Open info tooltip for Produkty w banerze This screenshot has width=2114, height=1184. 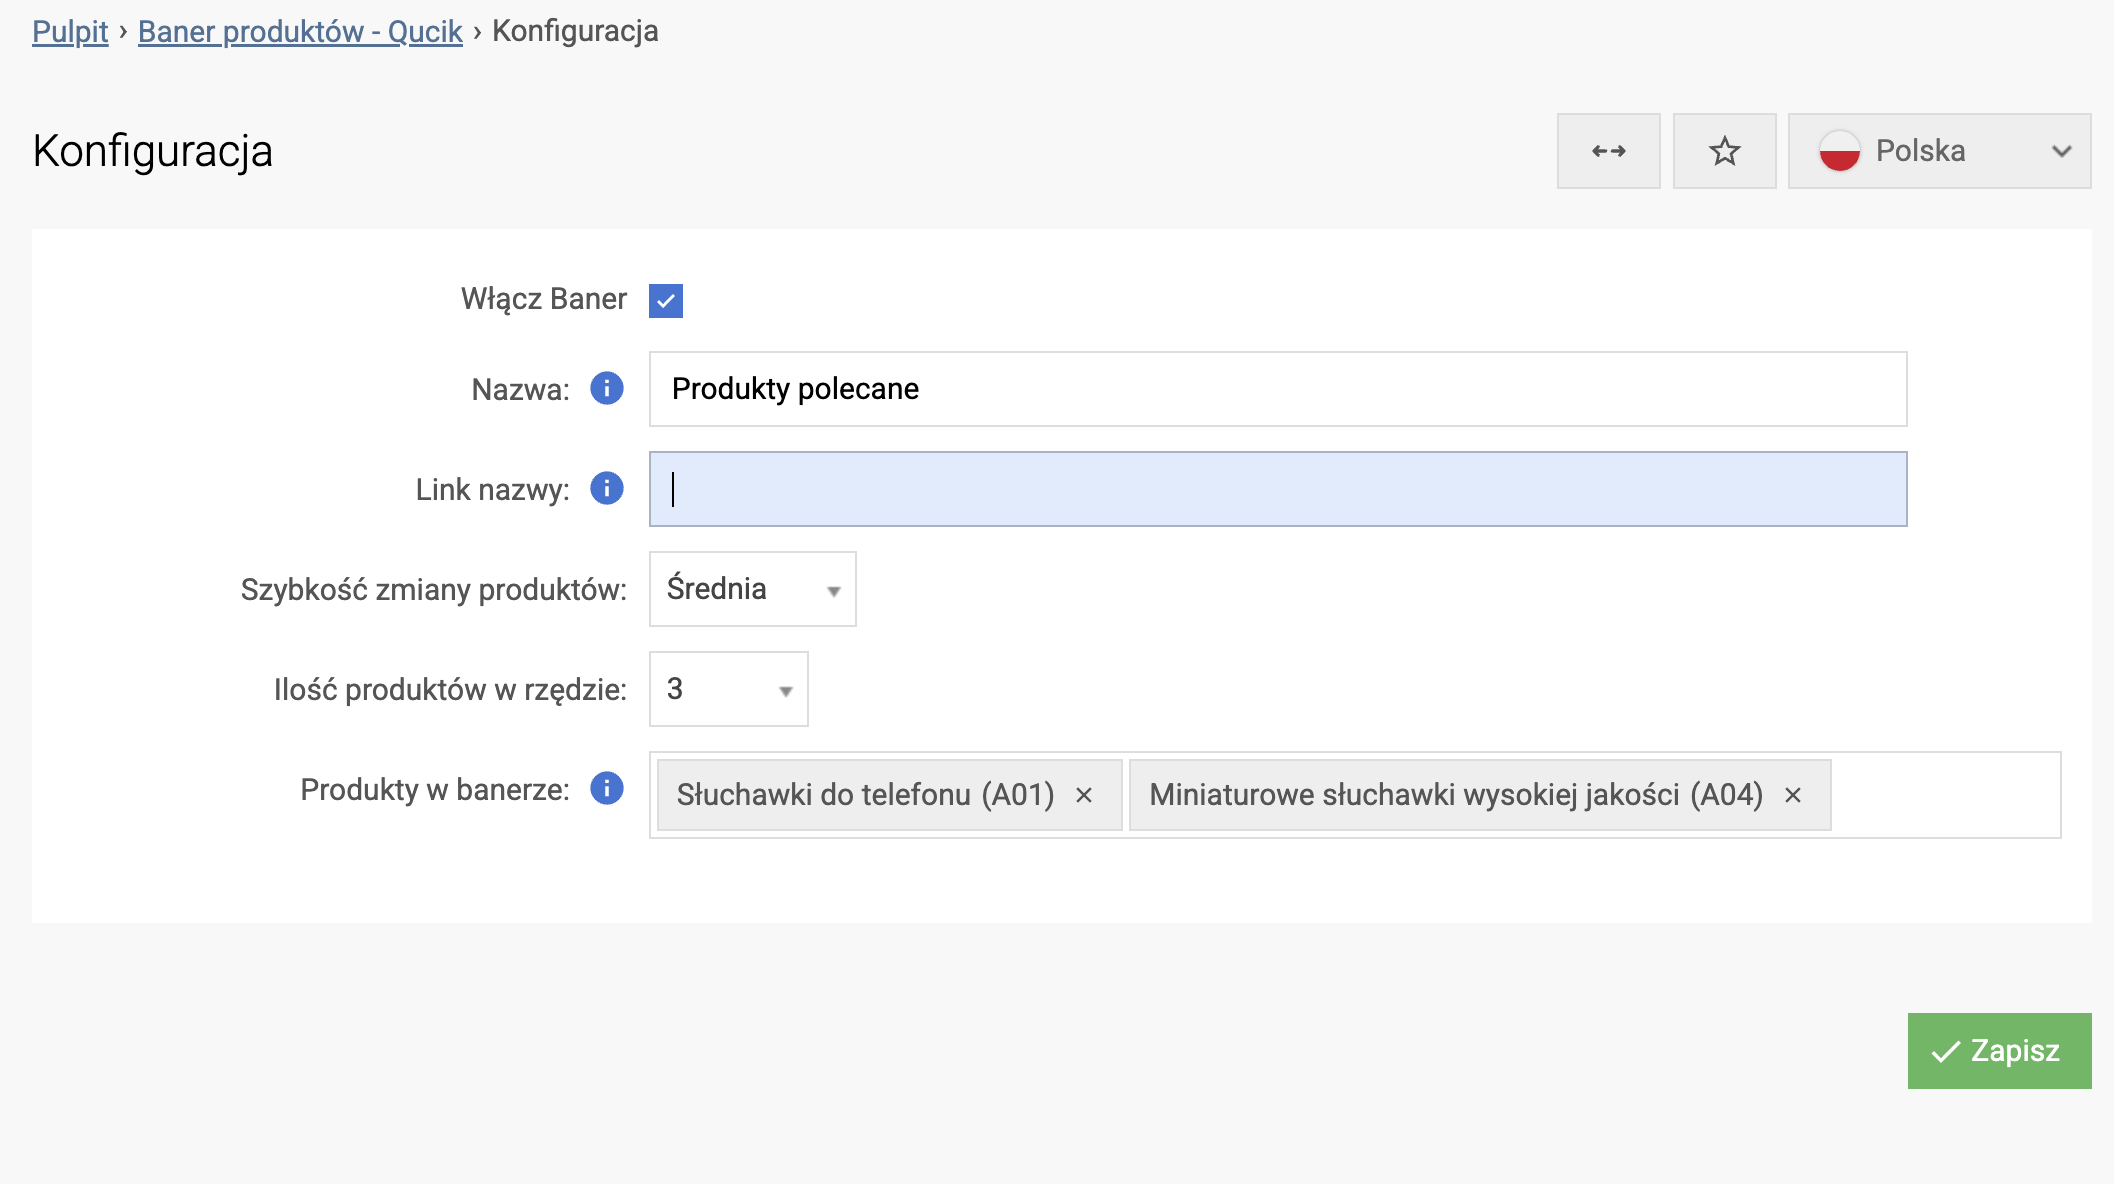pos(605,789)
